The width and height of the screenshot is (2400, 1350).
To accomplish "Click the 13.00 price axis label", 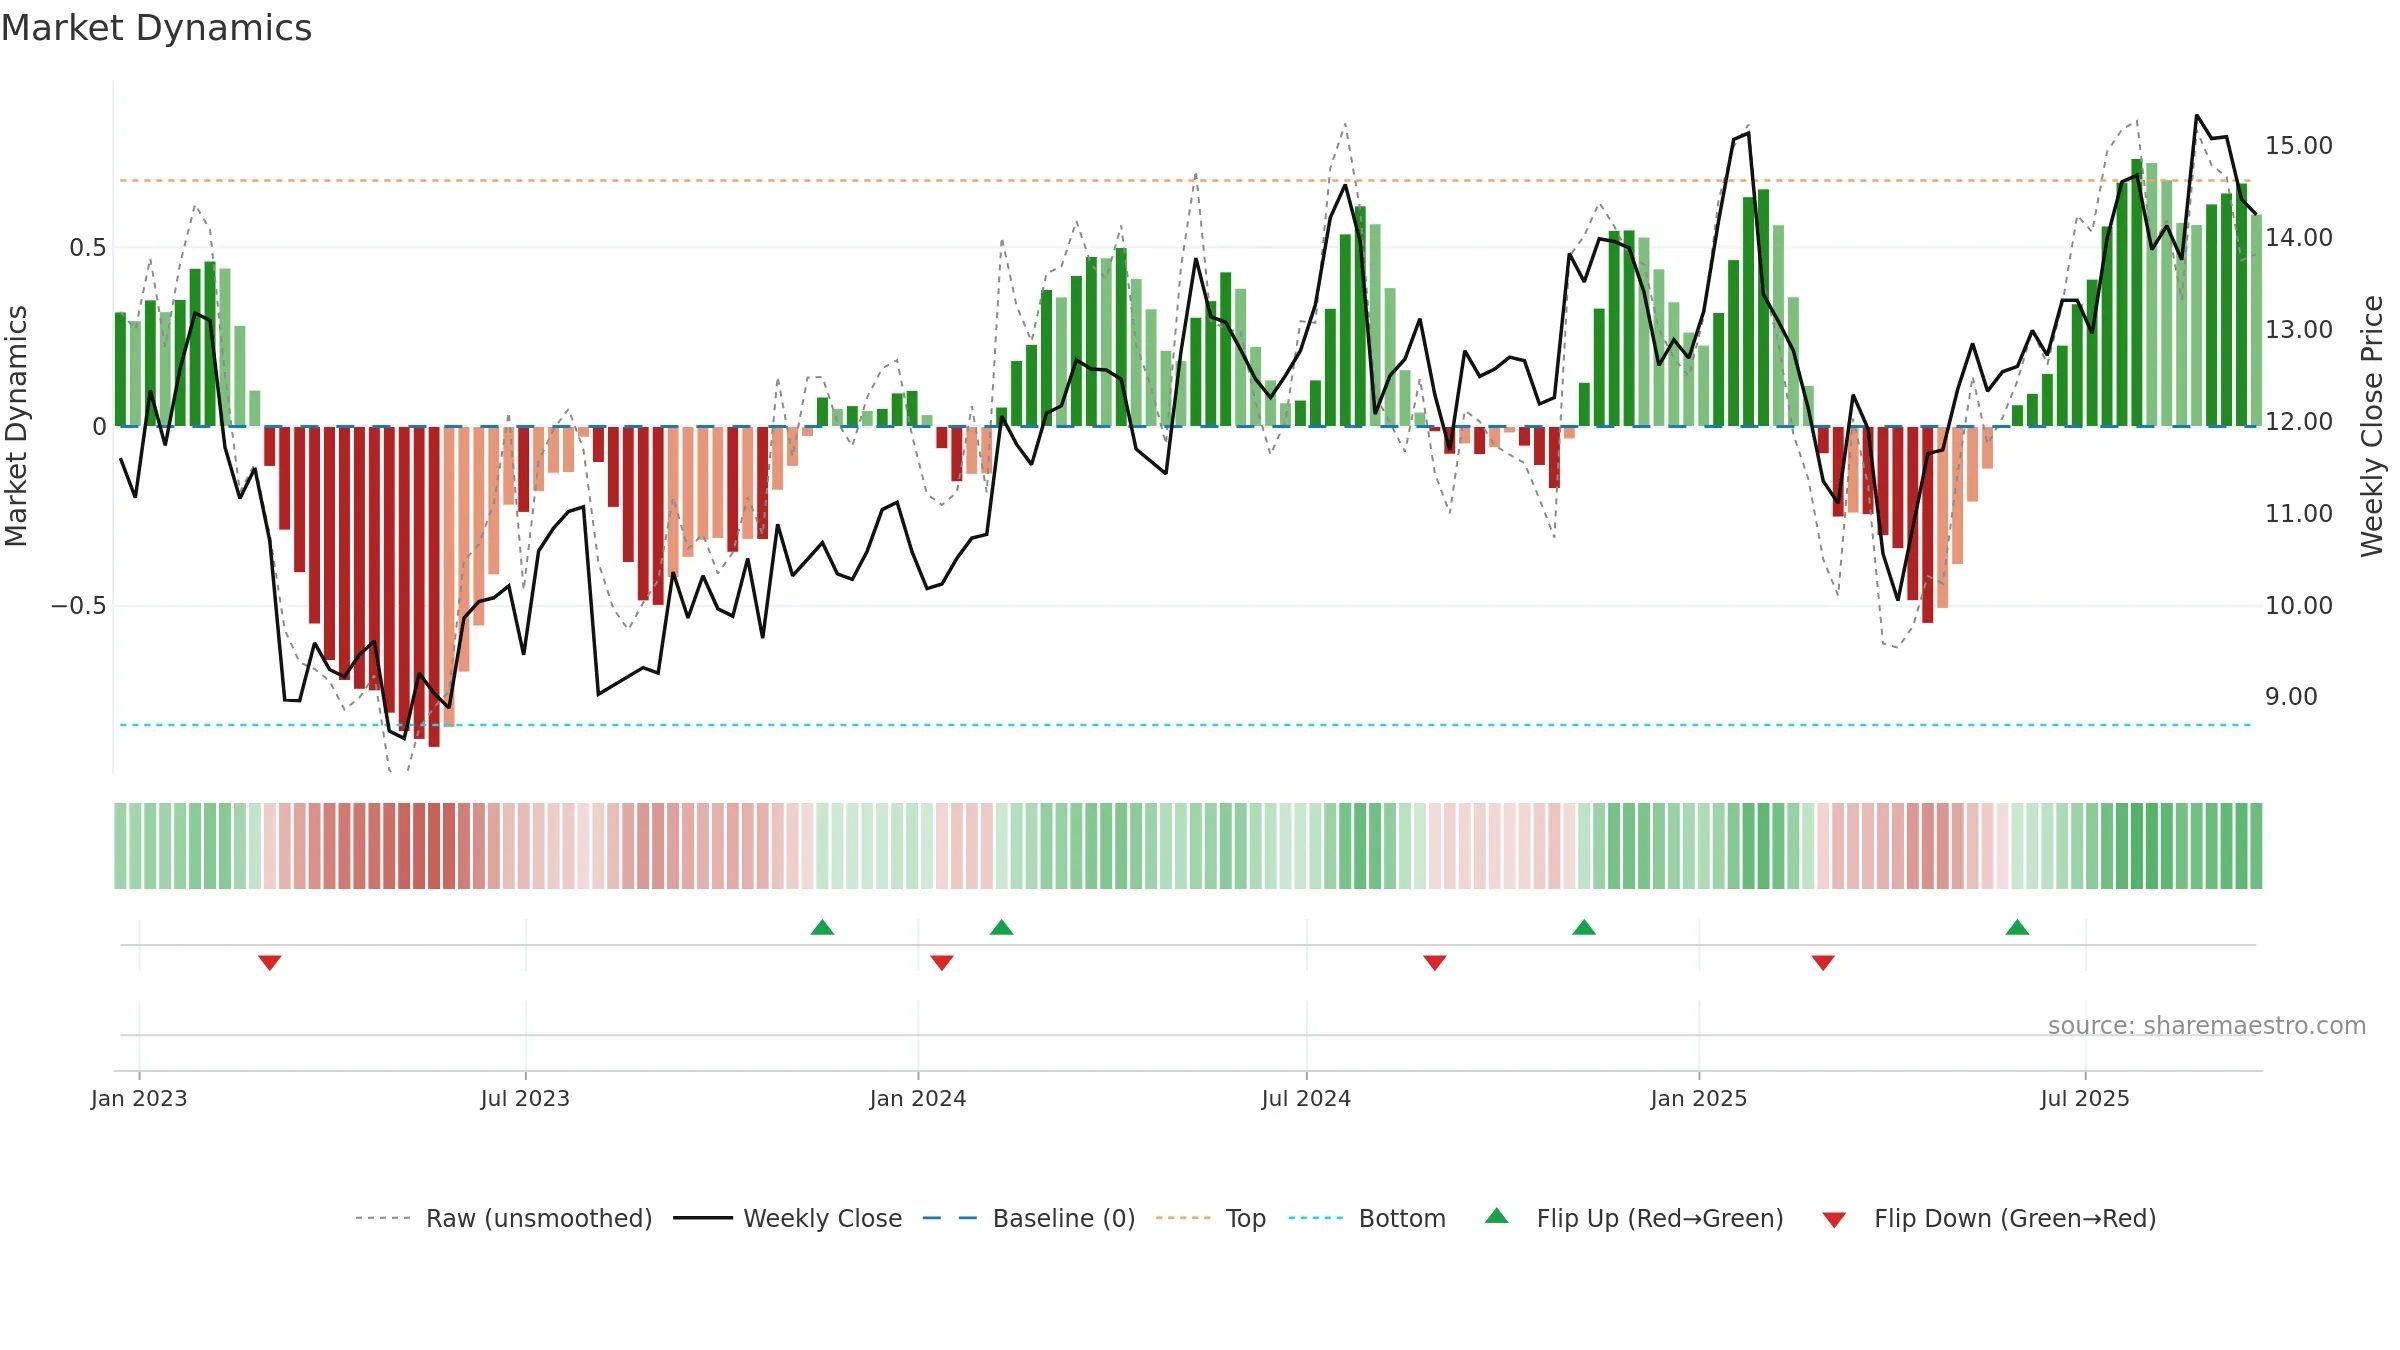I will pos(2299,330).
